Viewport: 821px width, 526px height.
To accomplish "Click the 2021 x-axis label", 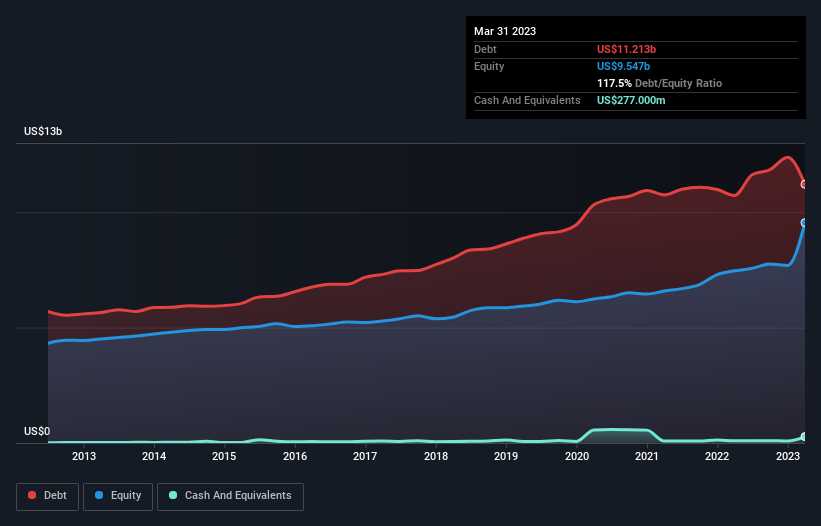I will (647, 457).
